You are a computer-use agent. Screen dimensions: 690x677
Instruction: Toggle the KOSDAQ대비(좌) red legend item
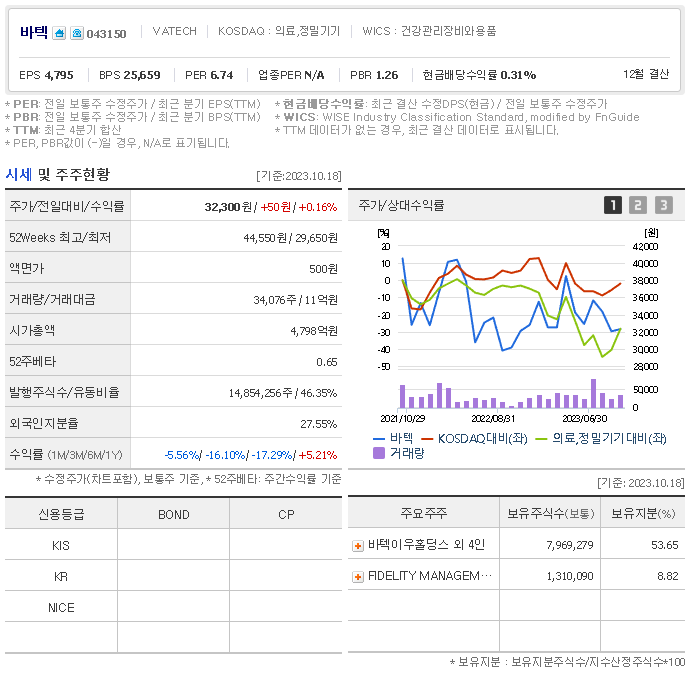(x=474, y=438)
